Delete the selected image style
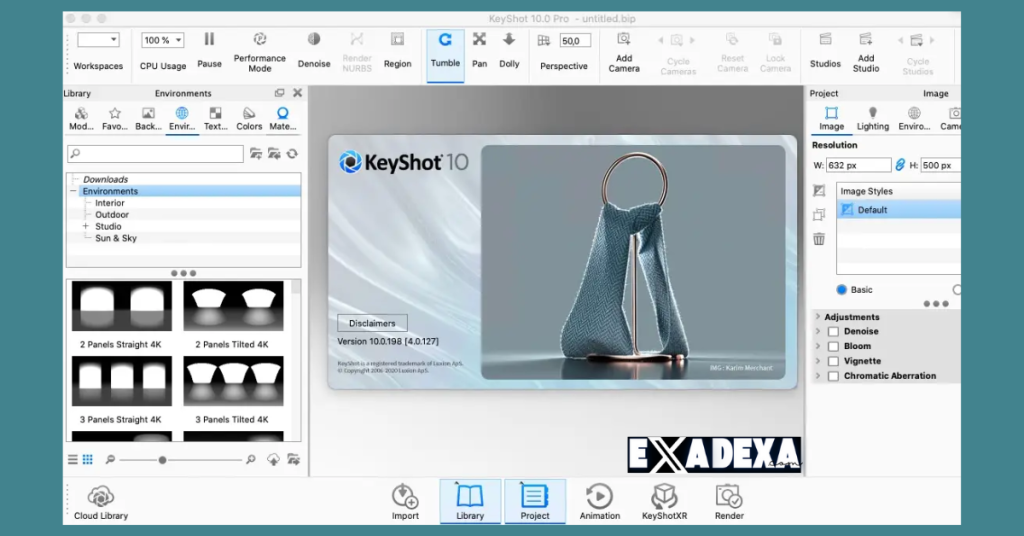The image size is (1024, 536). (819, 239)
